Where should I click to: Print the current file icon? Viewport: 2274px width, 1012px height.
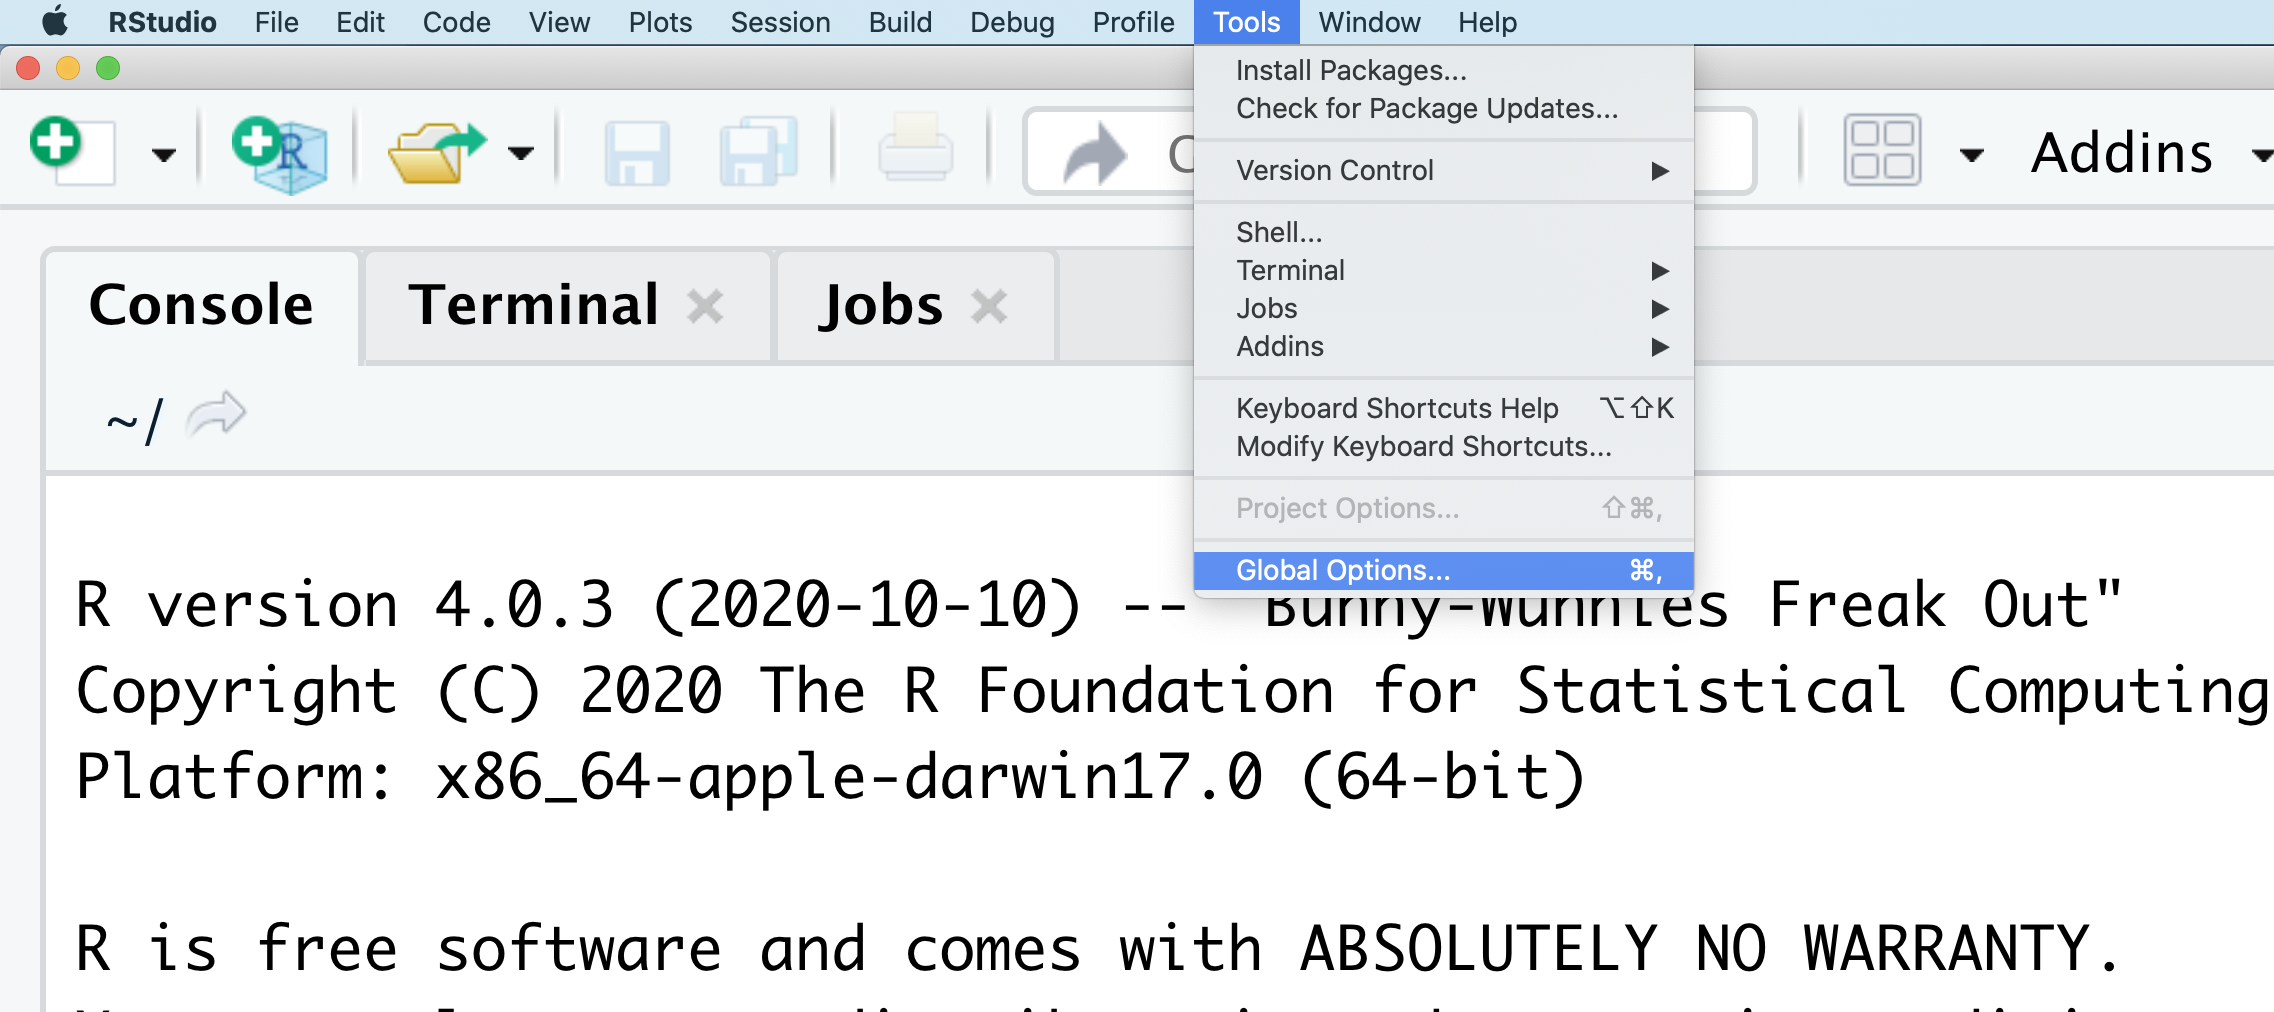coord(915,150)
